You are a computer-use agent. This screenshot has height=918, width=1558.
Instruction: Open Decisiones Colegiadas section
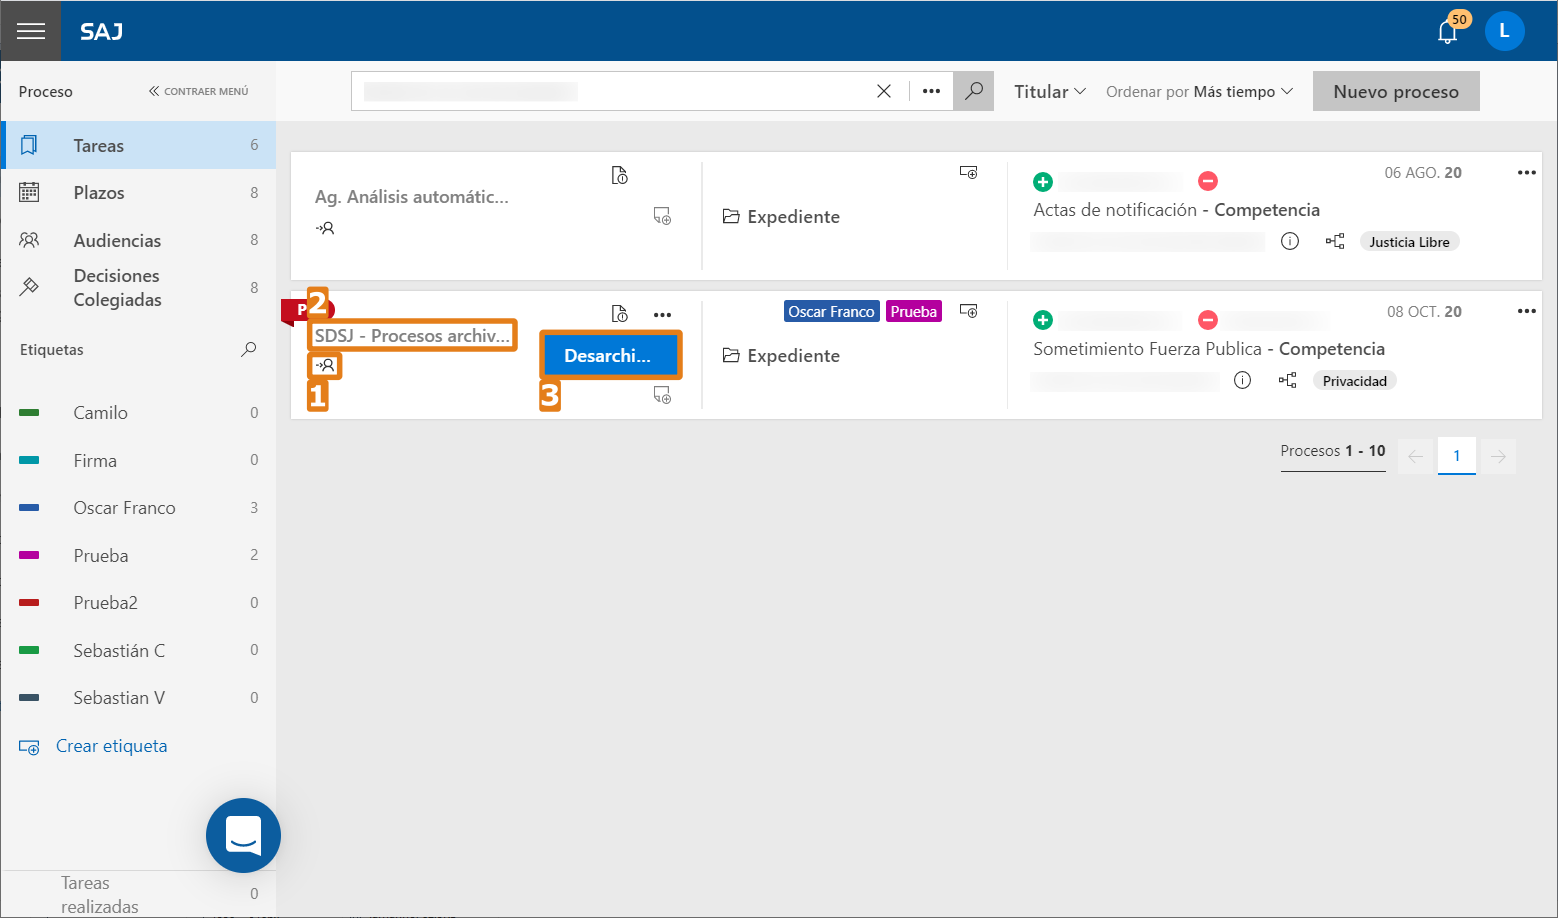(x=138, y=287)
